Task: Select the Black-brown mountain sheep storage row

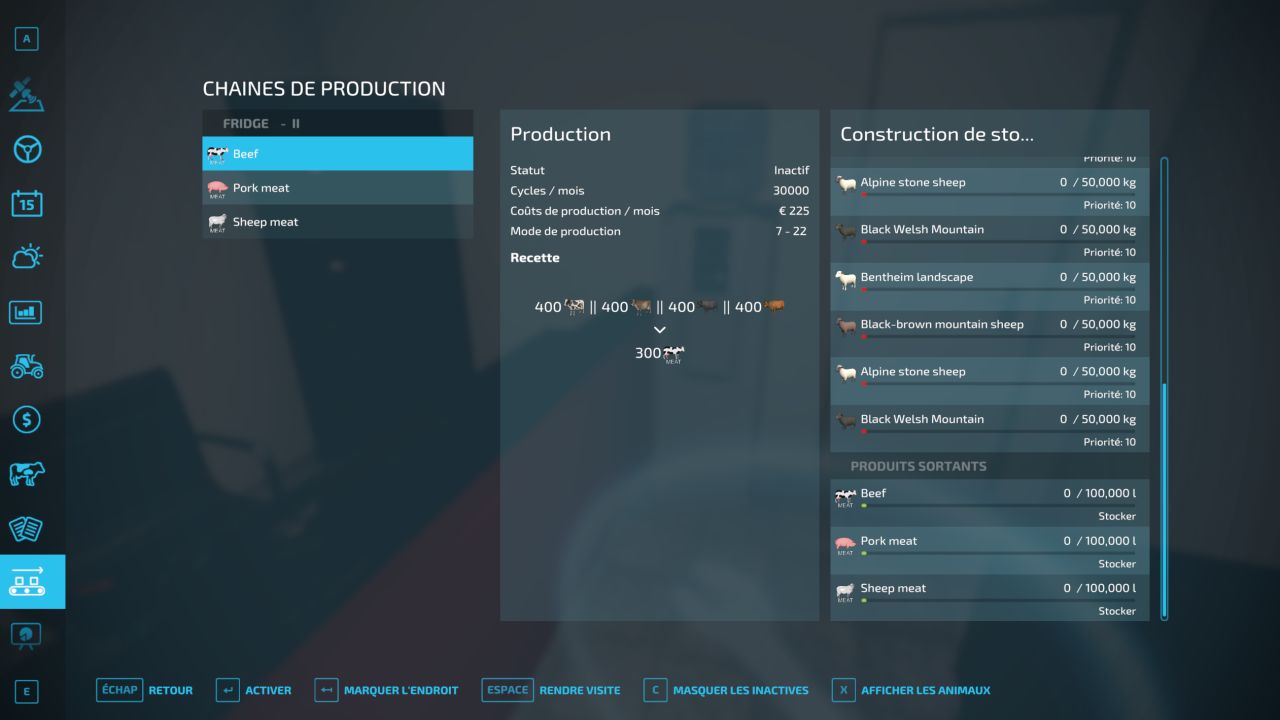Action: coord(989,333)
